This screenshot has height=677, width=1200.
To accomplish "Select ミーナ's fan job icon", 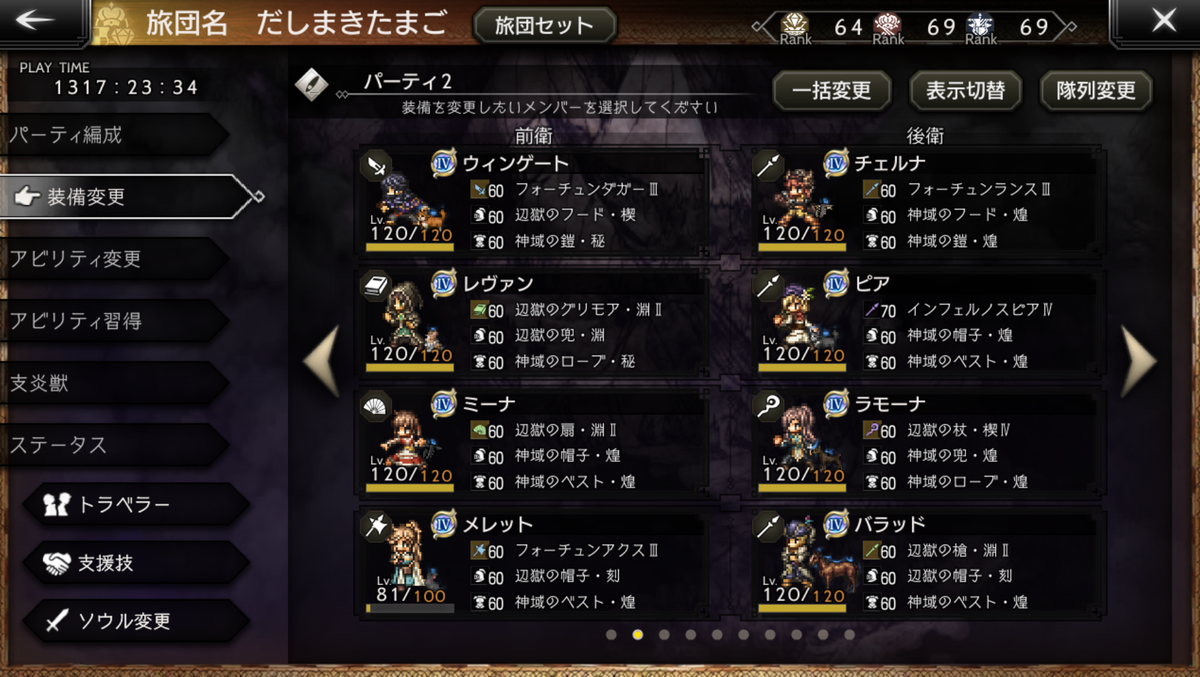I will 377,405.
